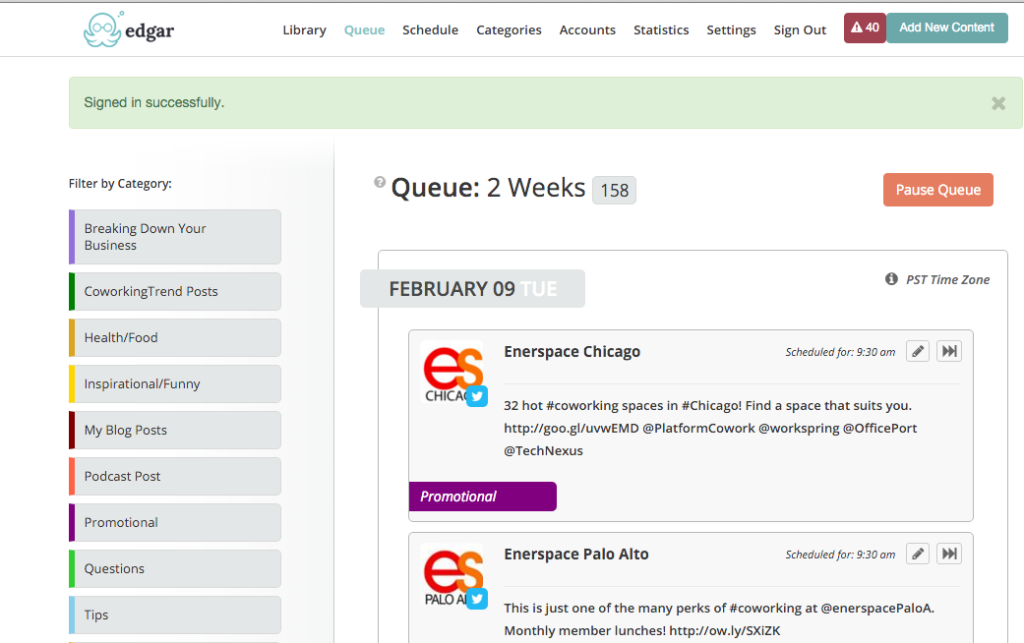
Task: Click the Promotional tag on Chicago post
Action: [x=483, y=496]
